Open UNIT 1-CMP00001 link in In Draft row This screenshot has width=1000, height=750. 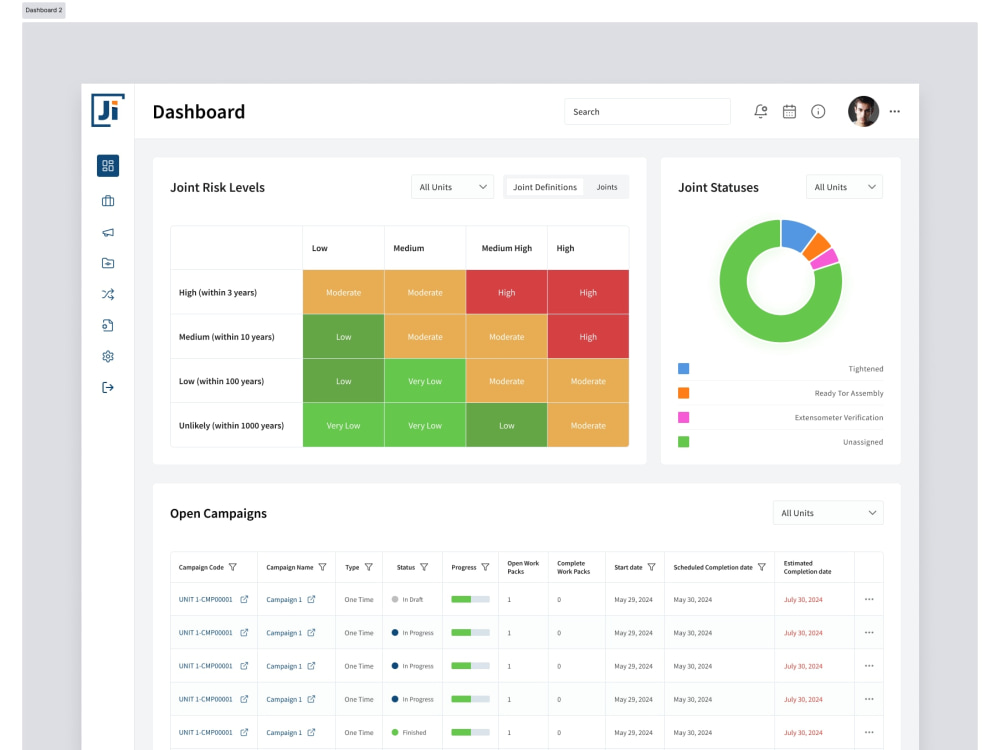coord(205,599)
